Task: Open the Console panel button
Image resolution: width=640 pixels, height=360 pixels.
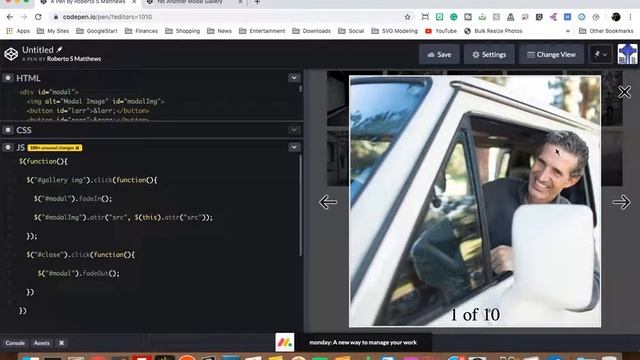Action: [x=15, y=343]
